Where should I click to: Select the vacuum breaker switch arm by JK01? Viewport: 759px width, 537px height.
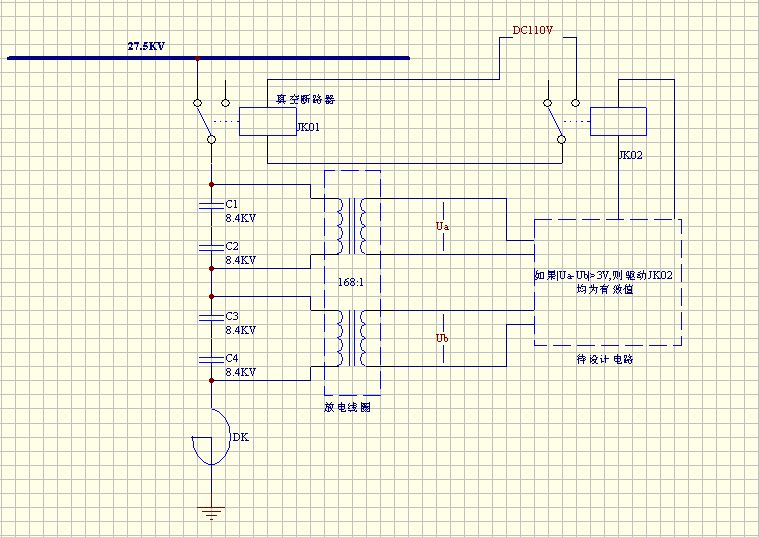click(204, 121)
